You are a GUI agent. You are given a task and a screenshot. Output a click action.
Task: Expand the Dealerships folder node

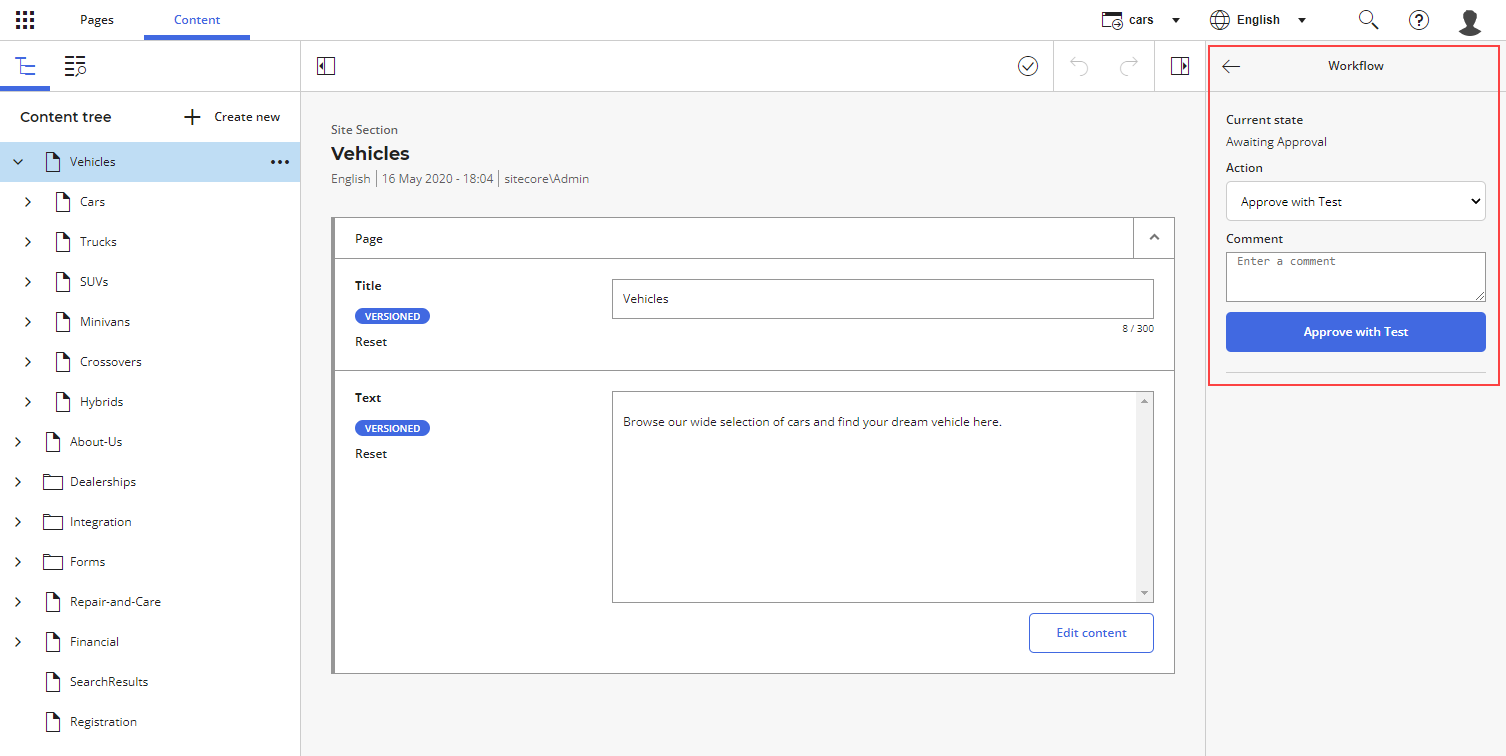point(18,482)
